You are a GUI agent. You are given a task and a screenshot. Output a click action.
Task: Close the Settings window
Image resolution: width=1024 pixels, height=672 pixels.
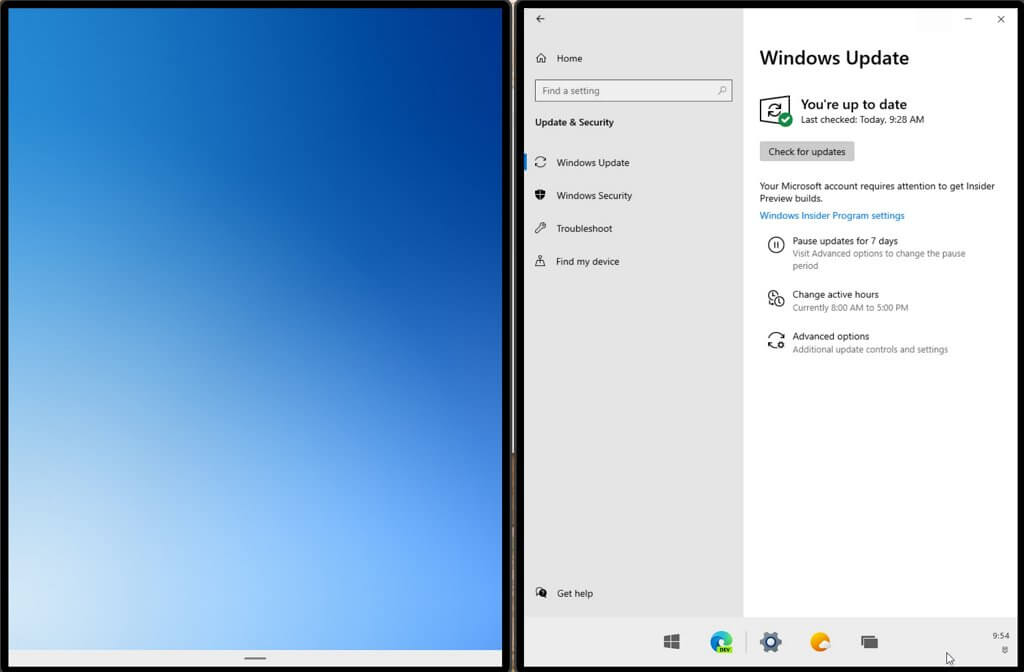[x=1001, y=20]
